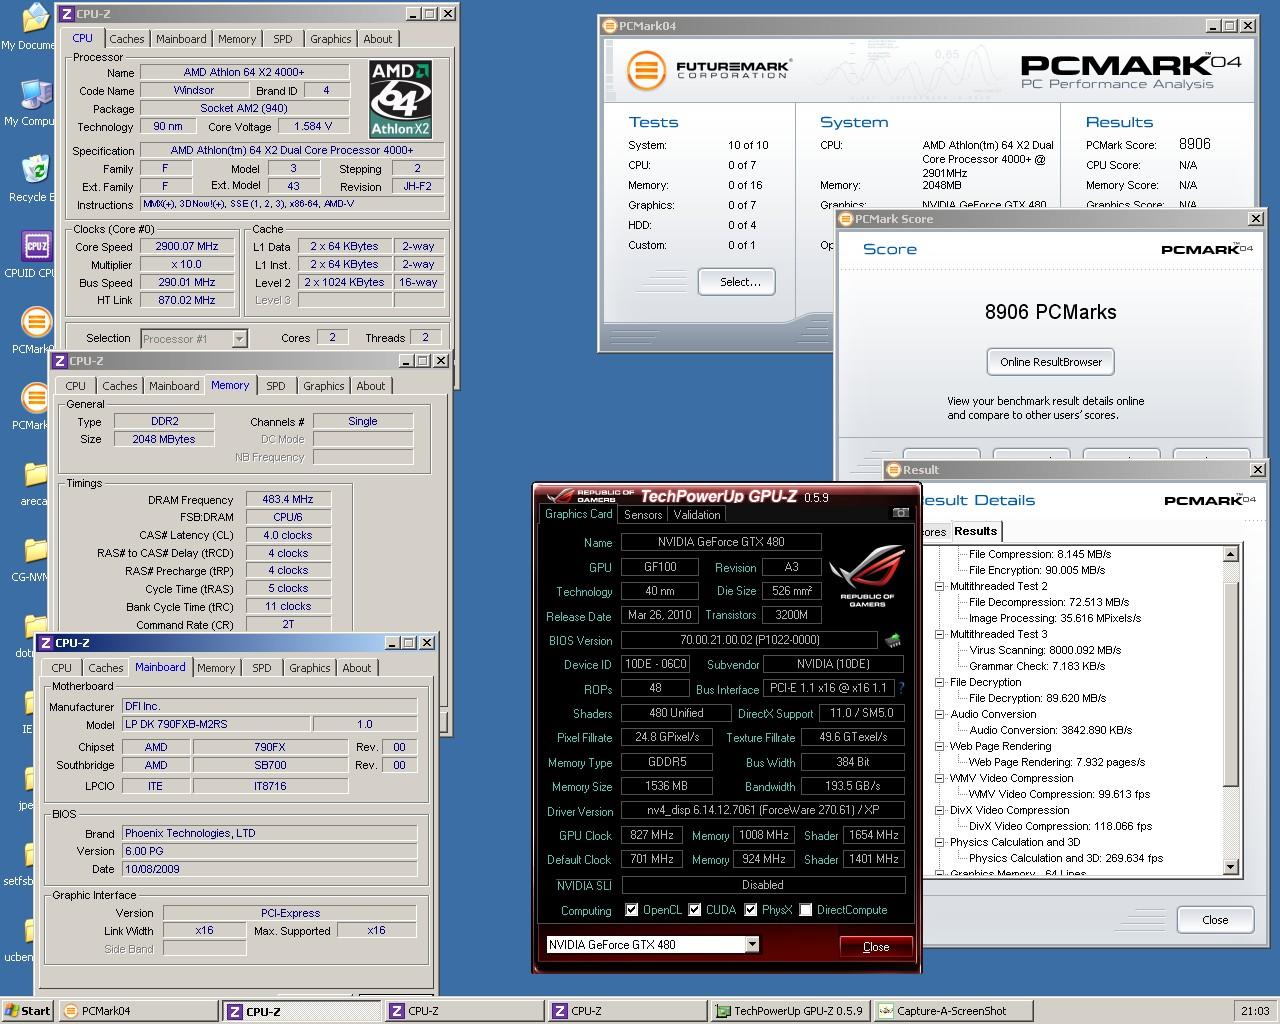
Task: Click the BIOS Version field in GPU-Z
Action: (x=749, y=640)
